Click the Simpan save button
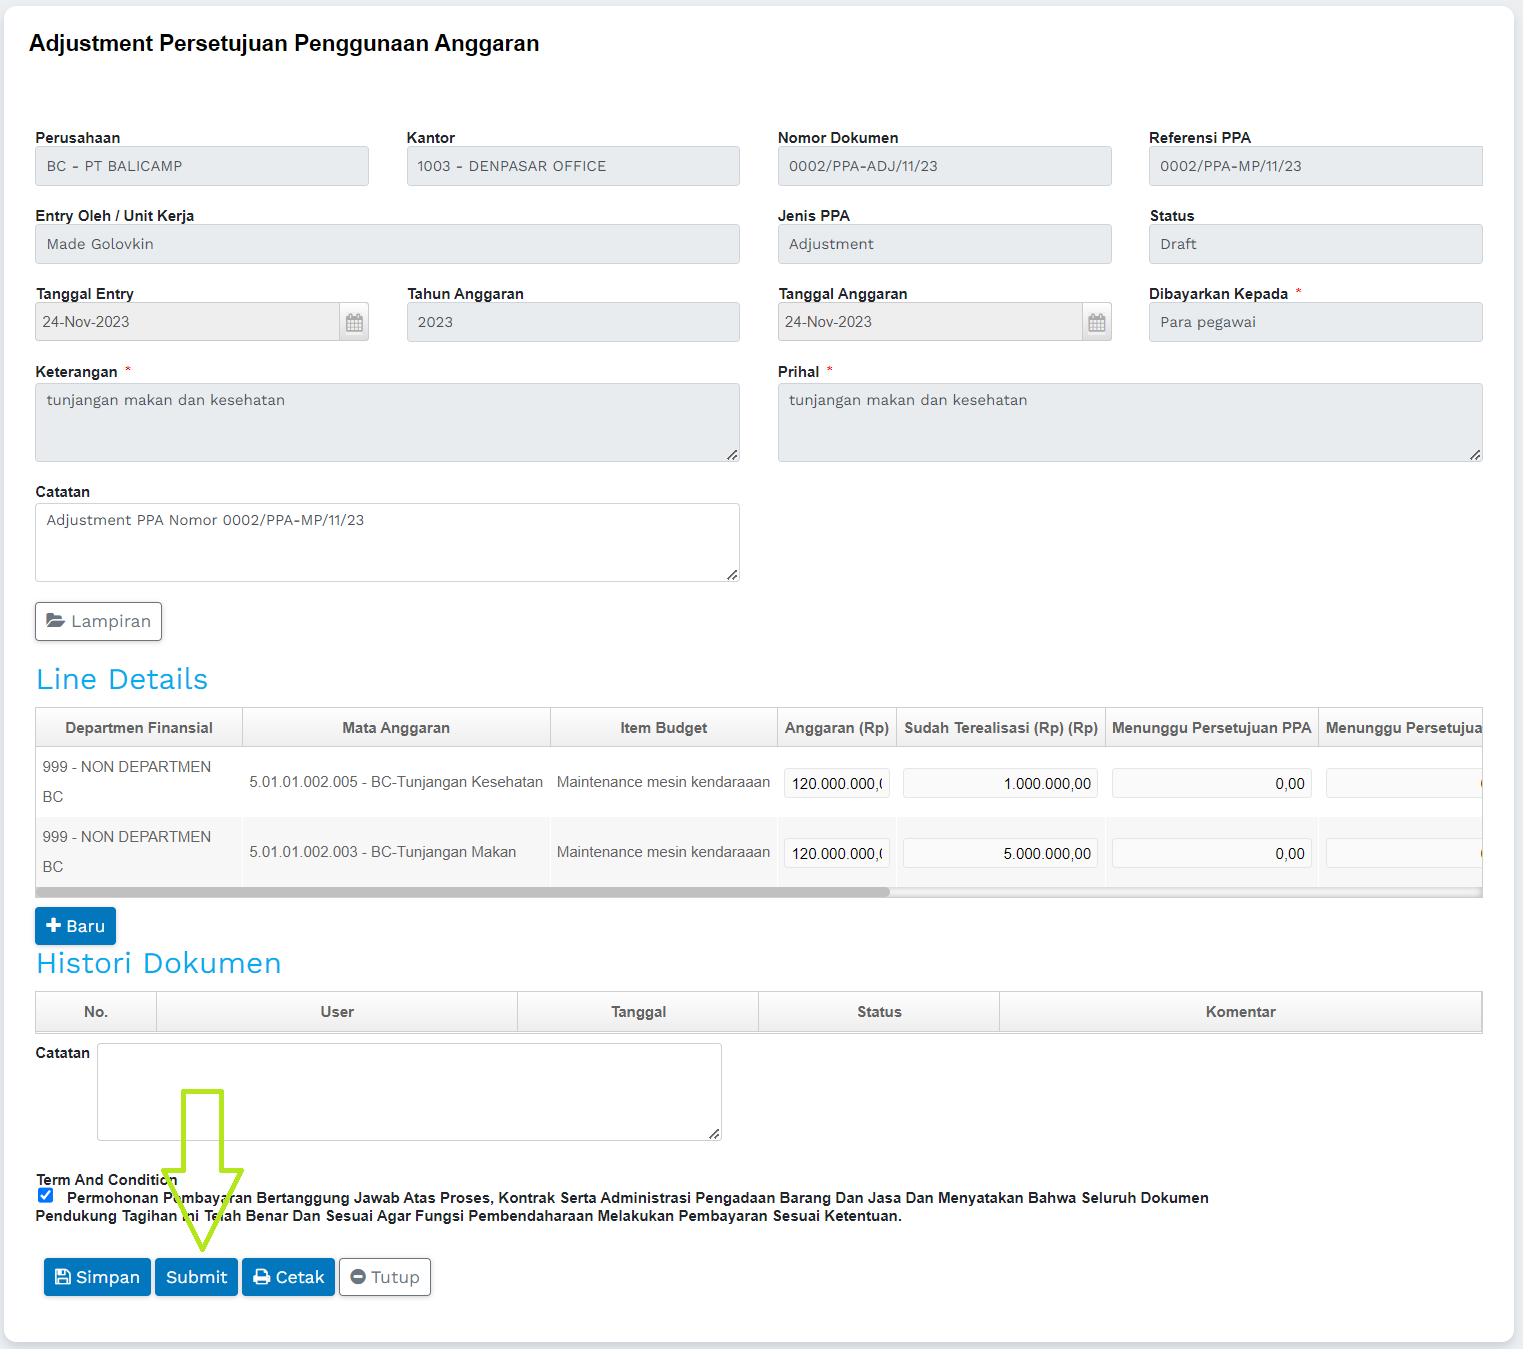The height and width of the screenshot is (1349, 1523). [97, 1277]
